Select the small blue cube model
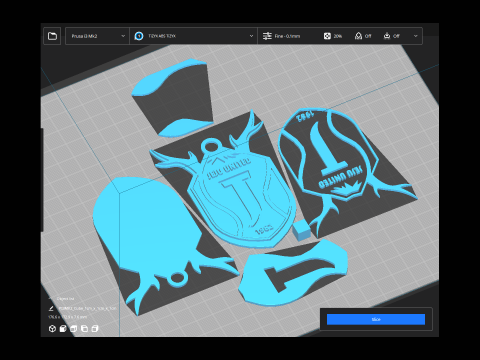This screenshot has width=480, height=360. (x=301, y=230)
